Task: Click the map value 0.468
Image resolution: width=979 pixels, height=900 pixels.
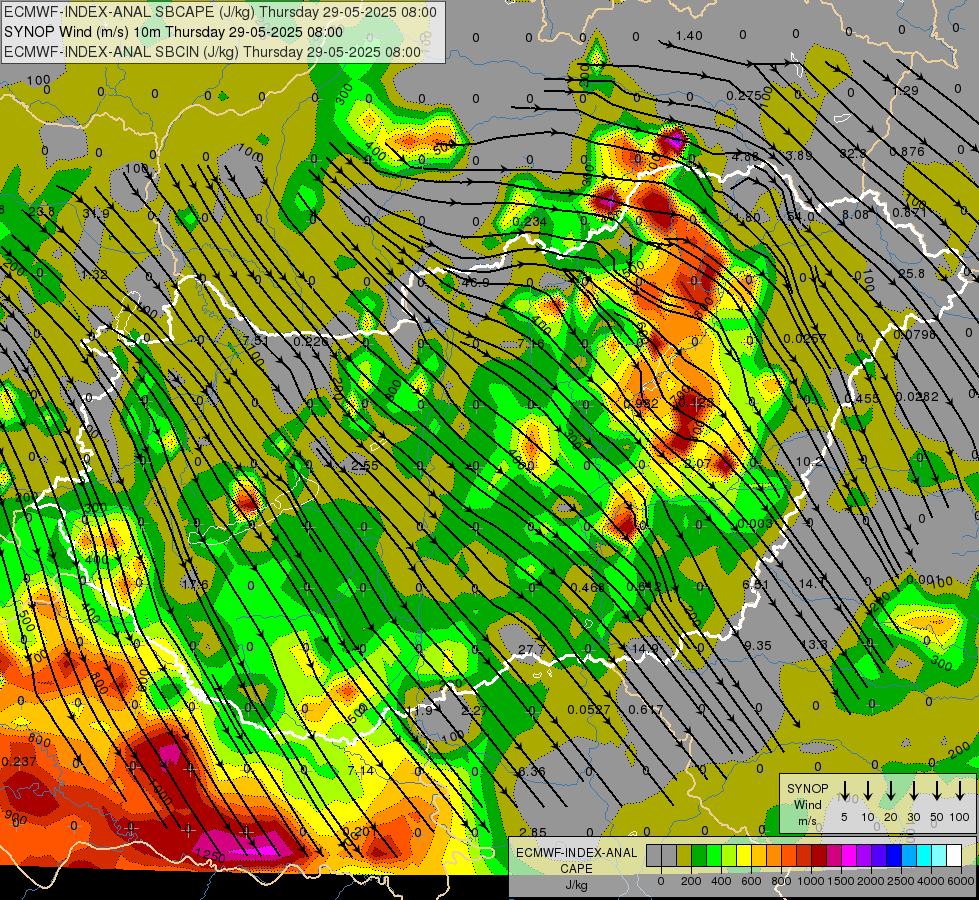Action: 588,587
